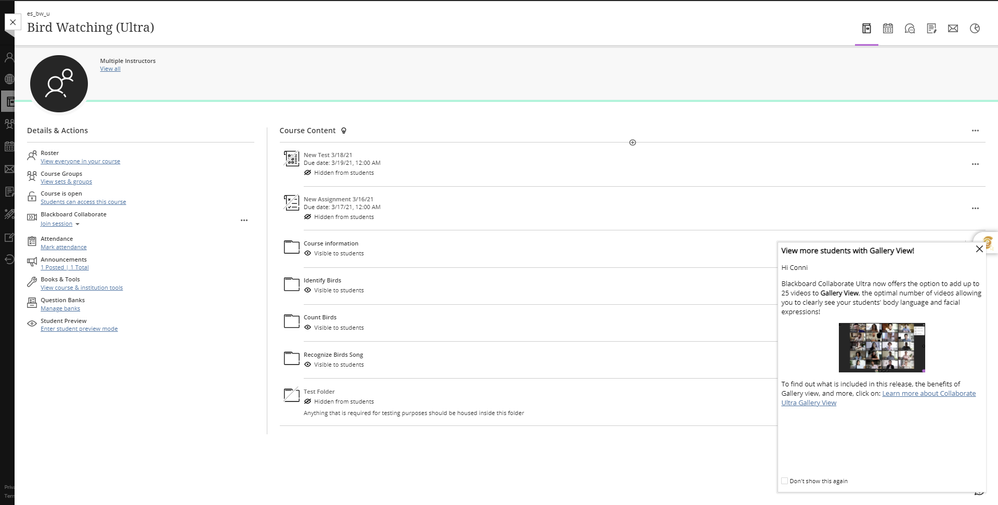Open Gradebook icon in top navigation

[931, 28]
